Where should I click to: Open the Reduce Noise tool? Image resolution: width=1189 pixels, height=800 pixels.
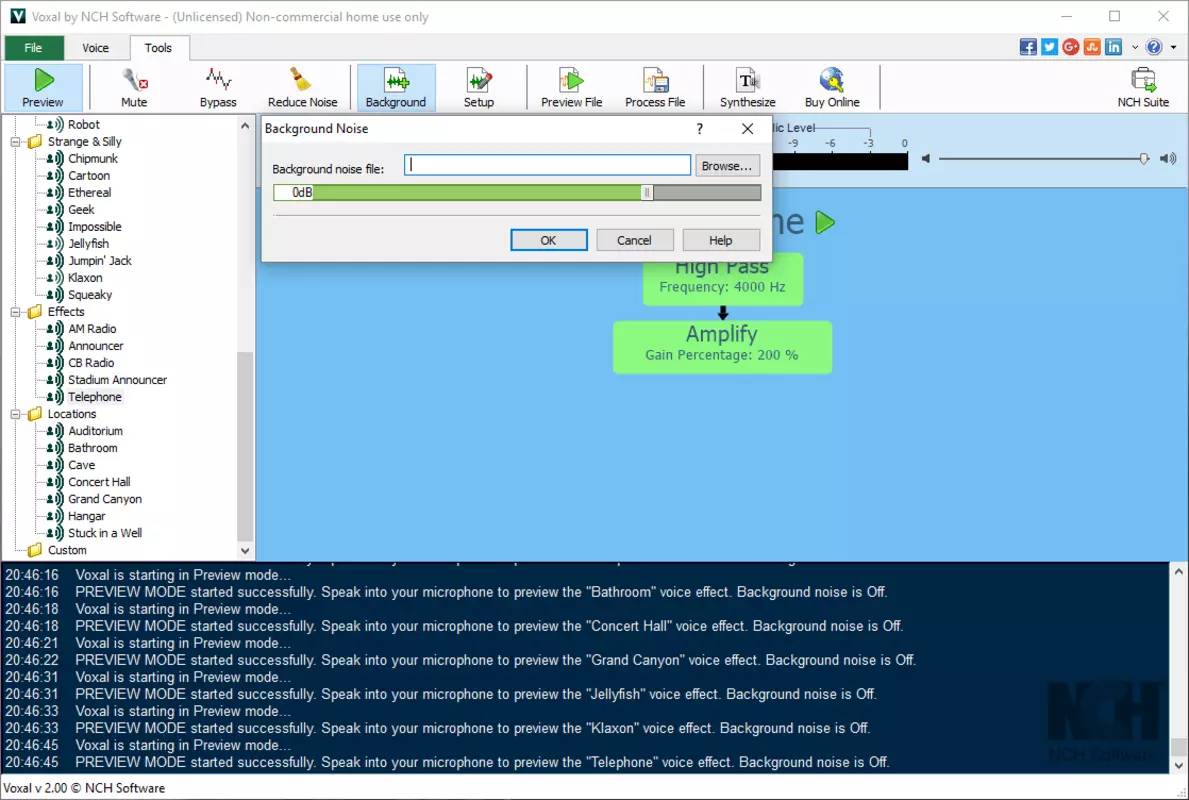click(302, 87)
